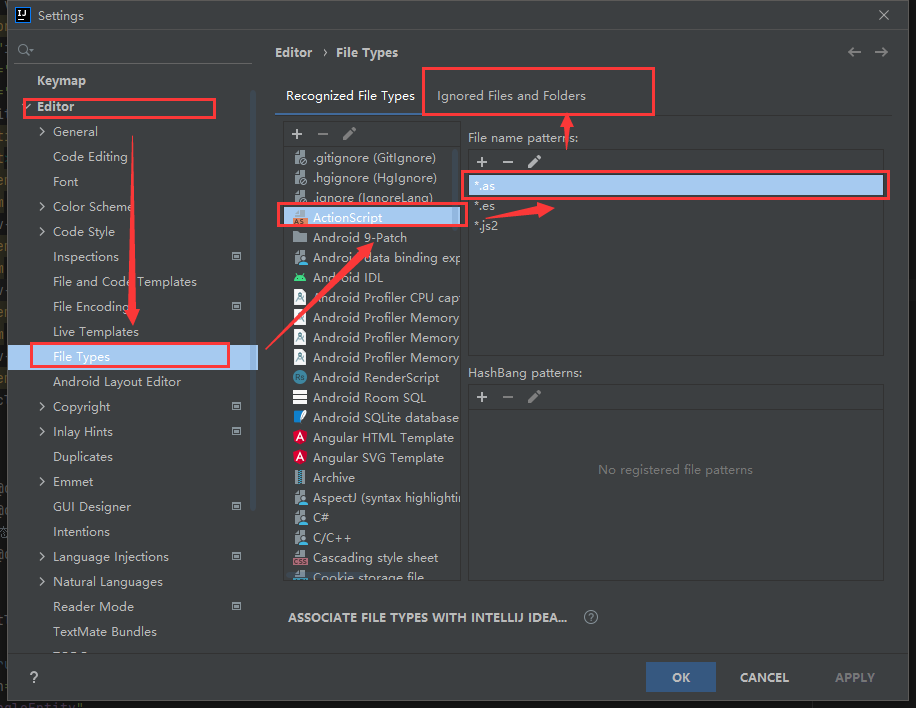Switch to Ignored Files and Folders tab
916x708 pixels.
click(511, 96)
